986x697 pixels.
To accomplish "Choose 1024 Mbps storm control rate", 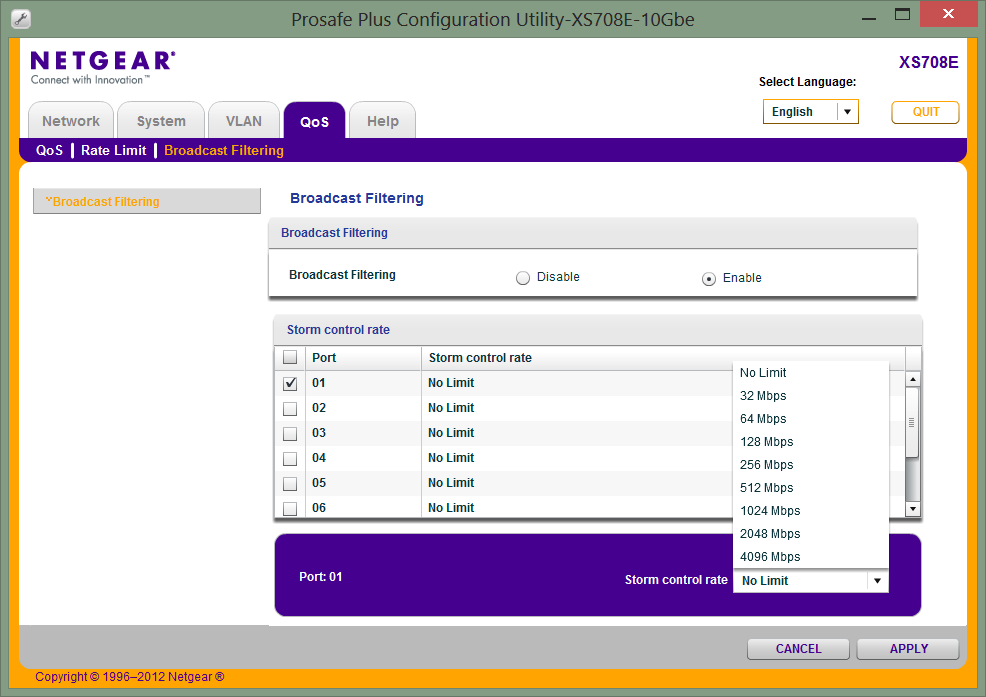I will [811, 511].
